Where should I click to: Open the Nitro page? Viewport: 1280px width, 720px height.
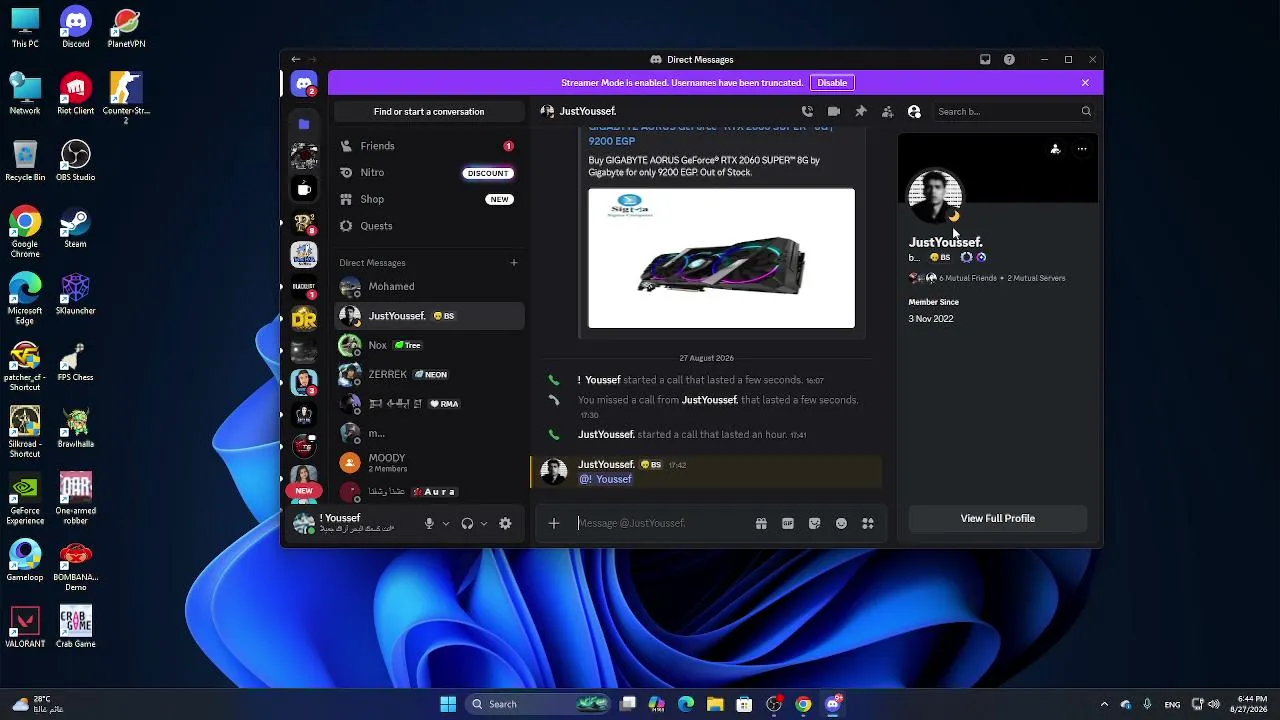click(x=428, y=173)
